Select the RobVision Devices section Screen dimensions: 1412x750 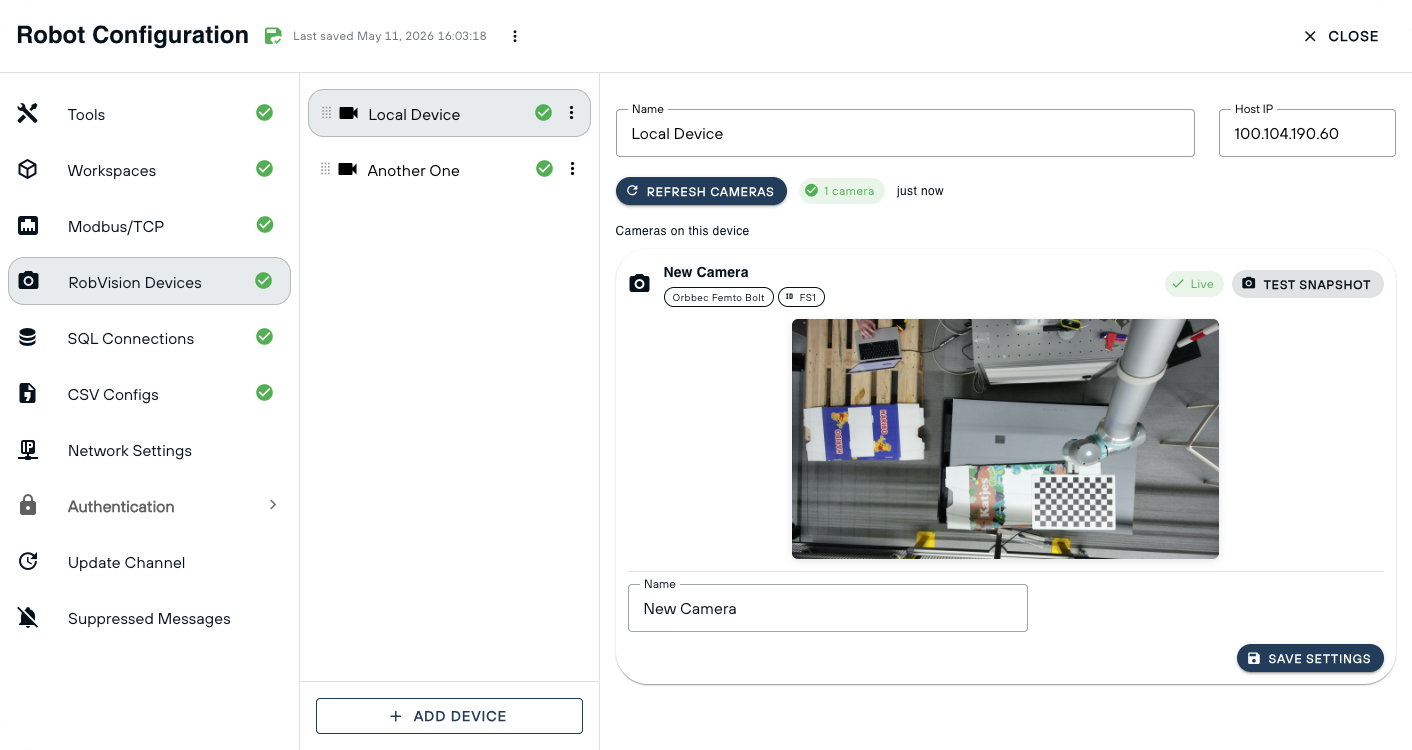point(149,282)
